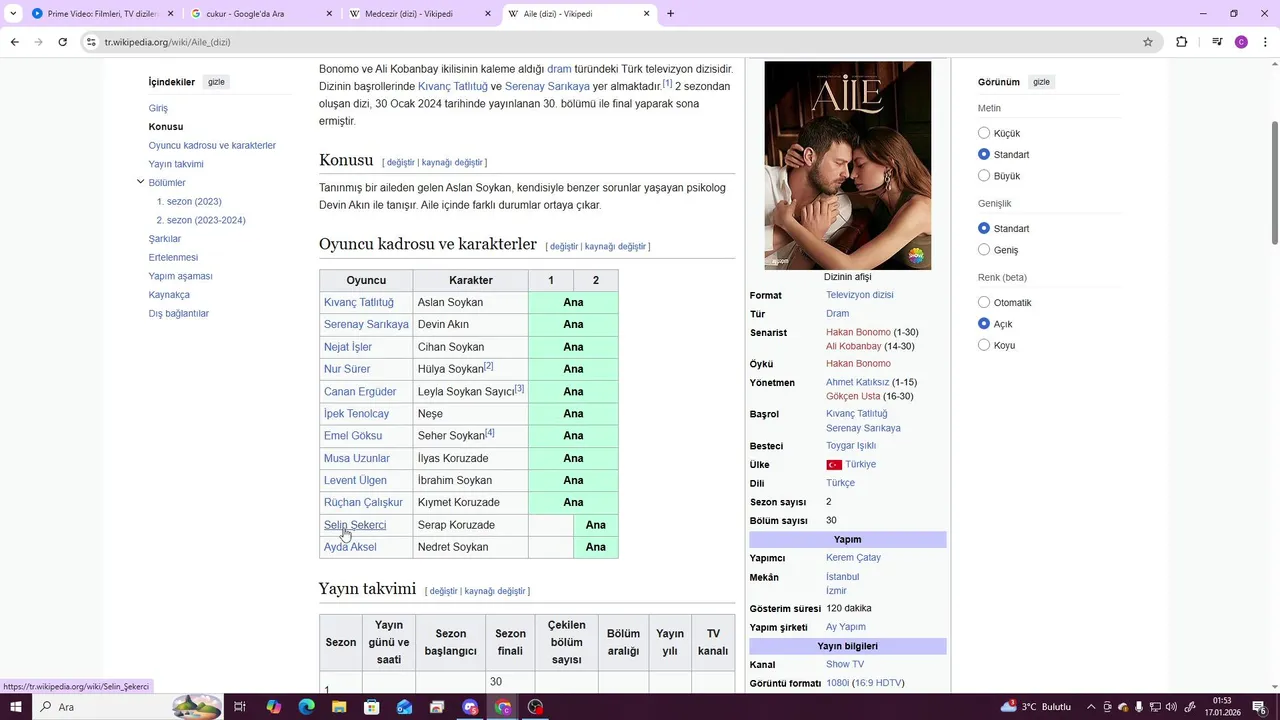Image resolution: width=1280 pixels, height=720 pixels.
Task: Open File Explorer from the taskbar
Action: 339,707
